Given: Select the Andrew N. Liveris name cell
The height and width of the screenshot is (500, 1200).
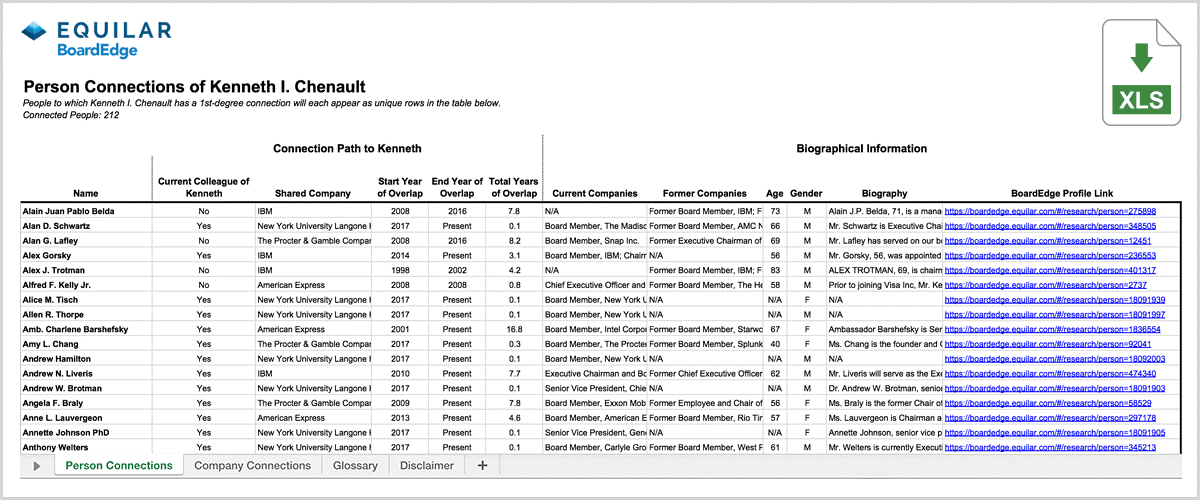Looking at the screenshot, I should point(86,373).
